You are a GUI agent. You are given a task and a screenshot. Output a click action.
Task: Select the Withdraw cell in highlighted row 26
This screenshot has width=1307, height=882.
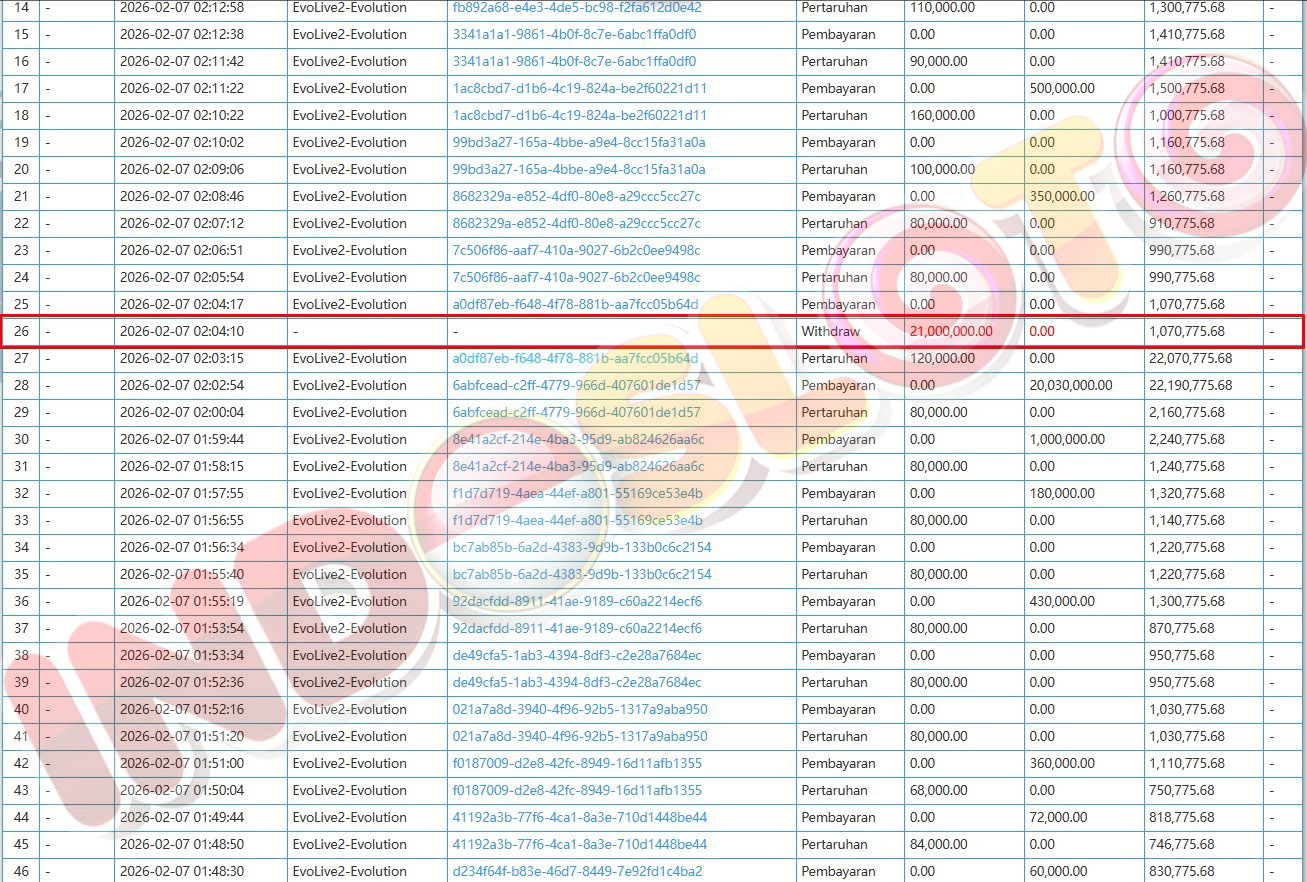pyautogui.click(x=830, y=331)
